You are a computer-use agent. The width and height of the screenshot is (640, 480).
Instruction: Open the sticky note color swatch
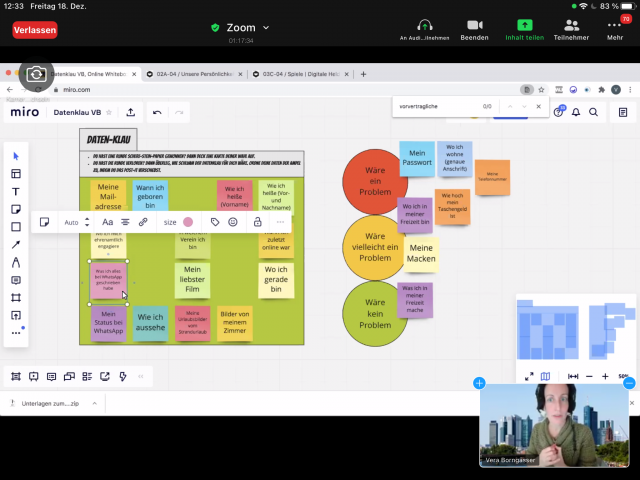(x=188, y=222)
